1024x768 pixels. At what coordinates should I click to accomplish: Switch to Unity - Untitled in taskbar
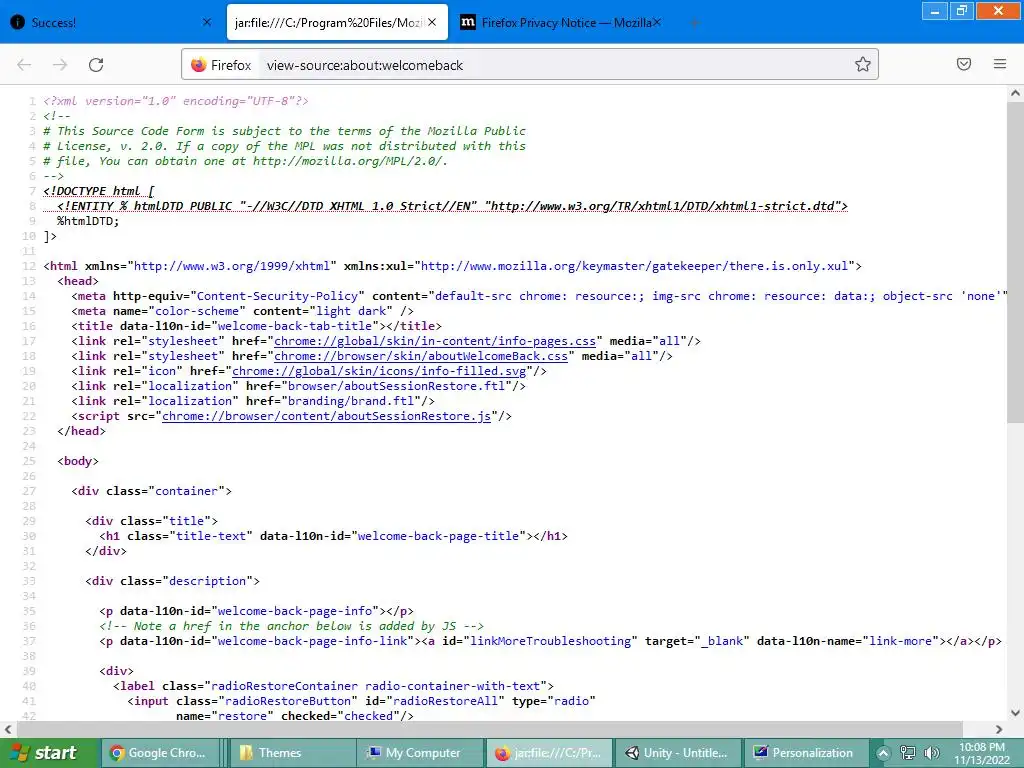tap(677, 753)
